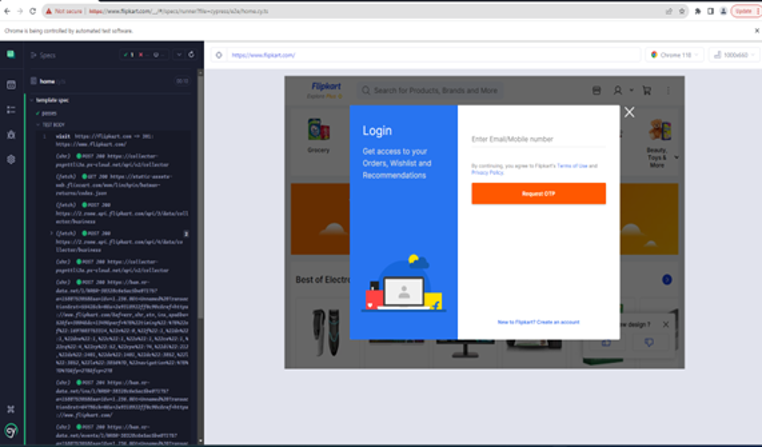
Task: Open the Privacy Policy link
Action: (487, 172)
